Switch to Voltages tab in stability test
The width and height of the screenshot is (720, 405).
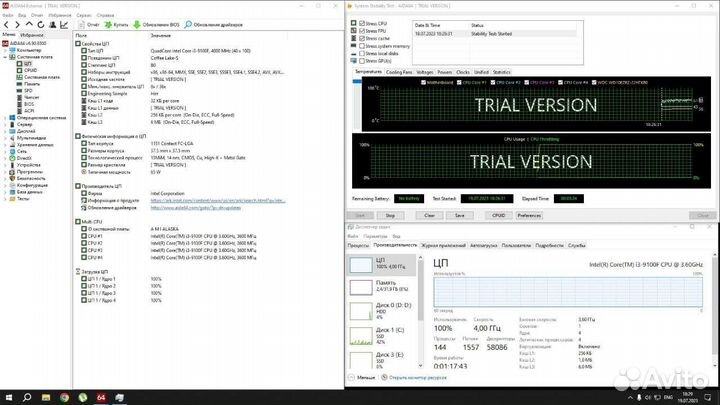click(425, 72)
